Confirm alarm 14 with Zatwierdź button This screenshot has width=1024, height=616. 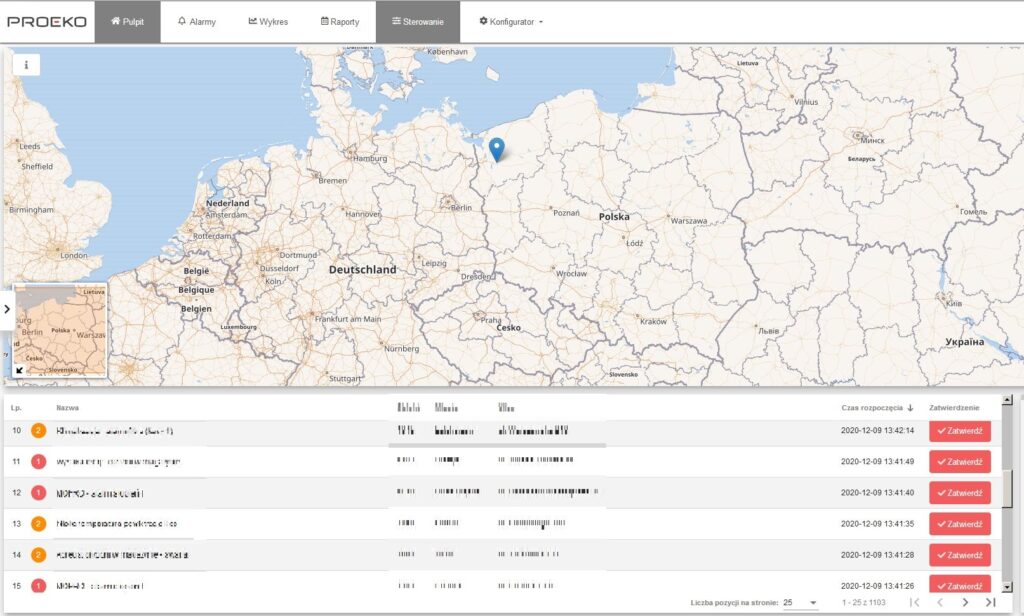959,554
